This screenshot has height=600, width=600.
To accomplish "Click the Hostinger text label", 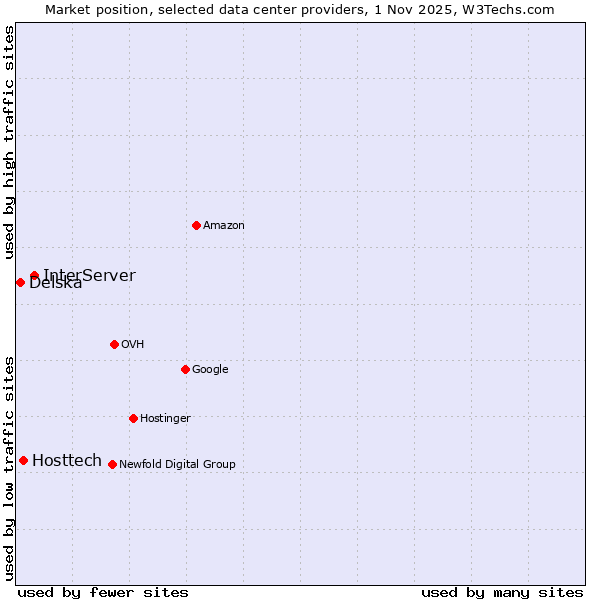I will pyautogui.click(x=165, y=419).
